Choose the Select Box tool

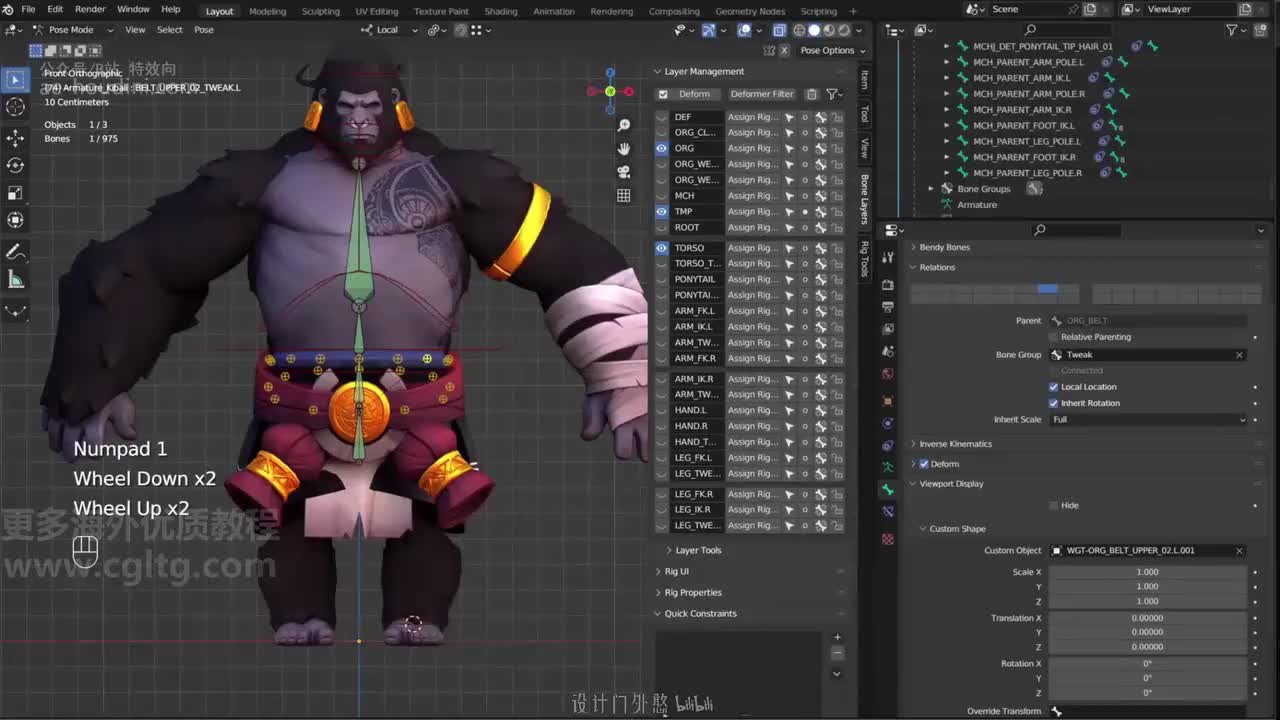[16, 79]
